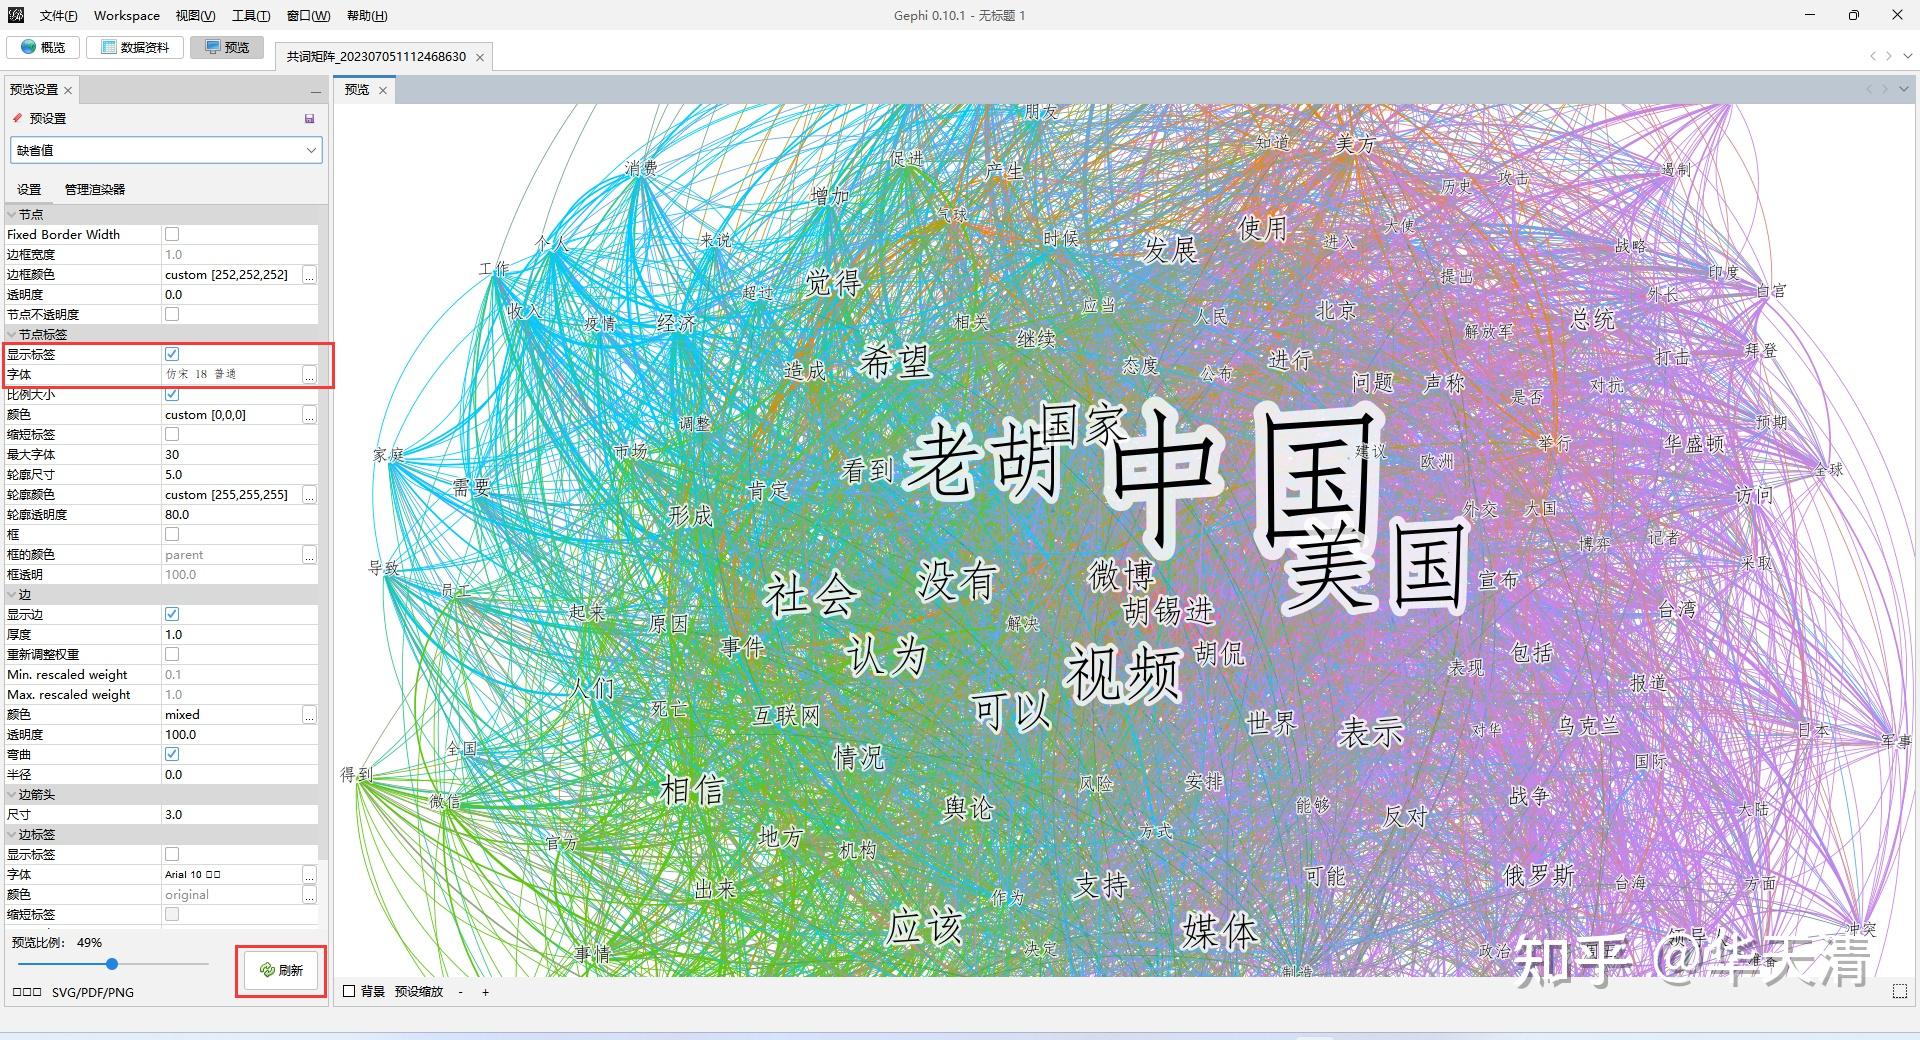The width and height of the screenshot is (1920, 1040).
Task: Open the 文件(F) menu
Action: (x=57, y=15)
